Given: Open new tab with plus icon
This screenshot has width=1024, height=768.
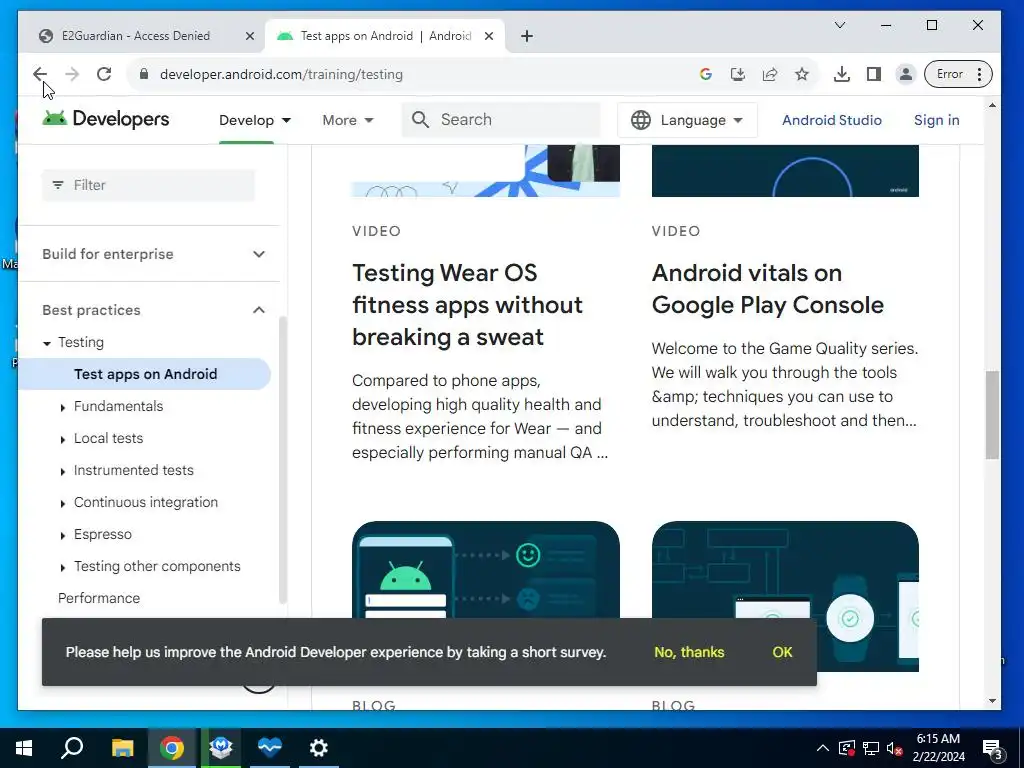Looking at the screenshot, I should (x=527, y=36).
